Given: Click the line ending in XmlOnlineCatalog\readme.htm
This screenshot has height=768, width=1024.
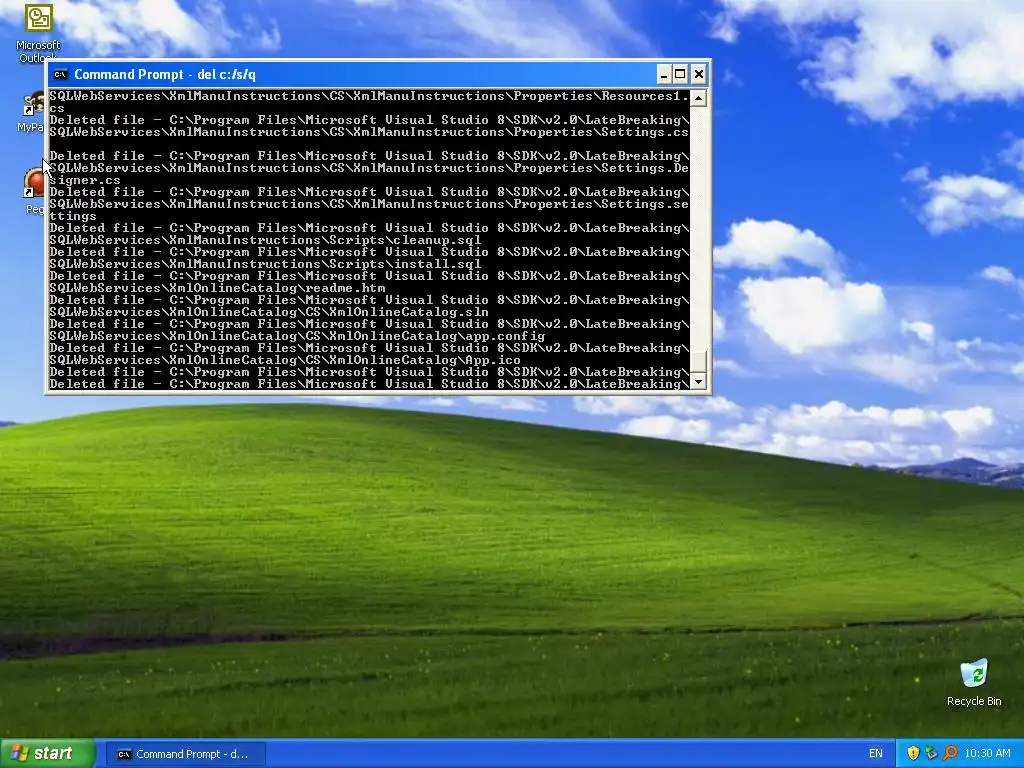Looking at the screenshot, I should 217,288.
